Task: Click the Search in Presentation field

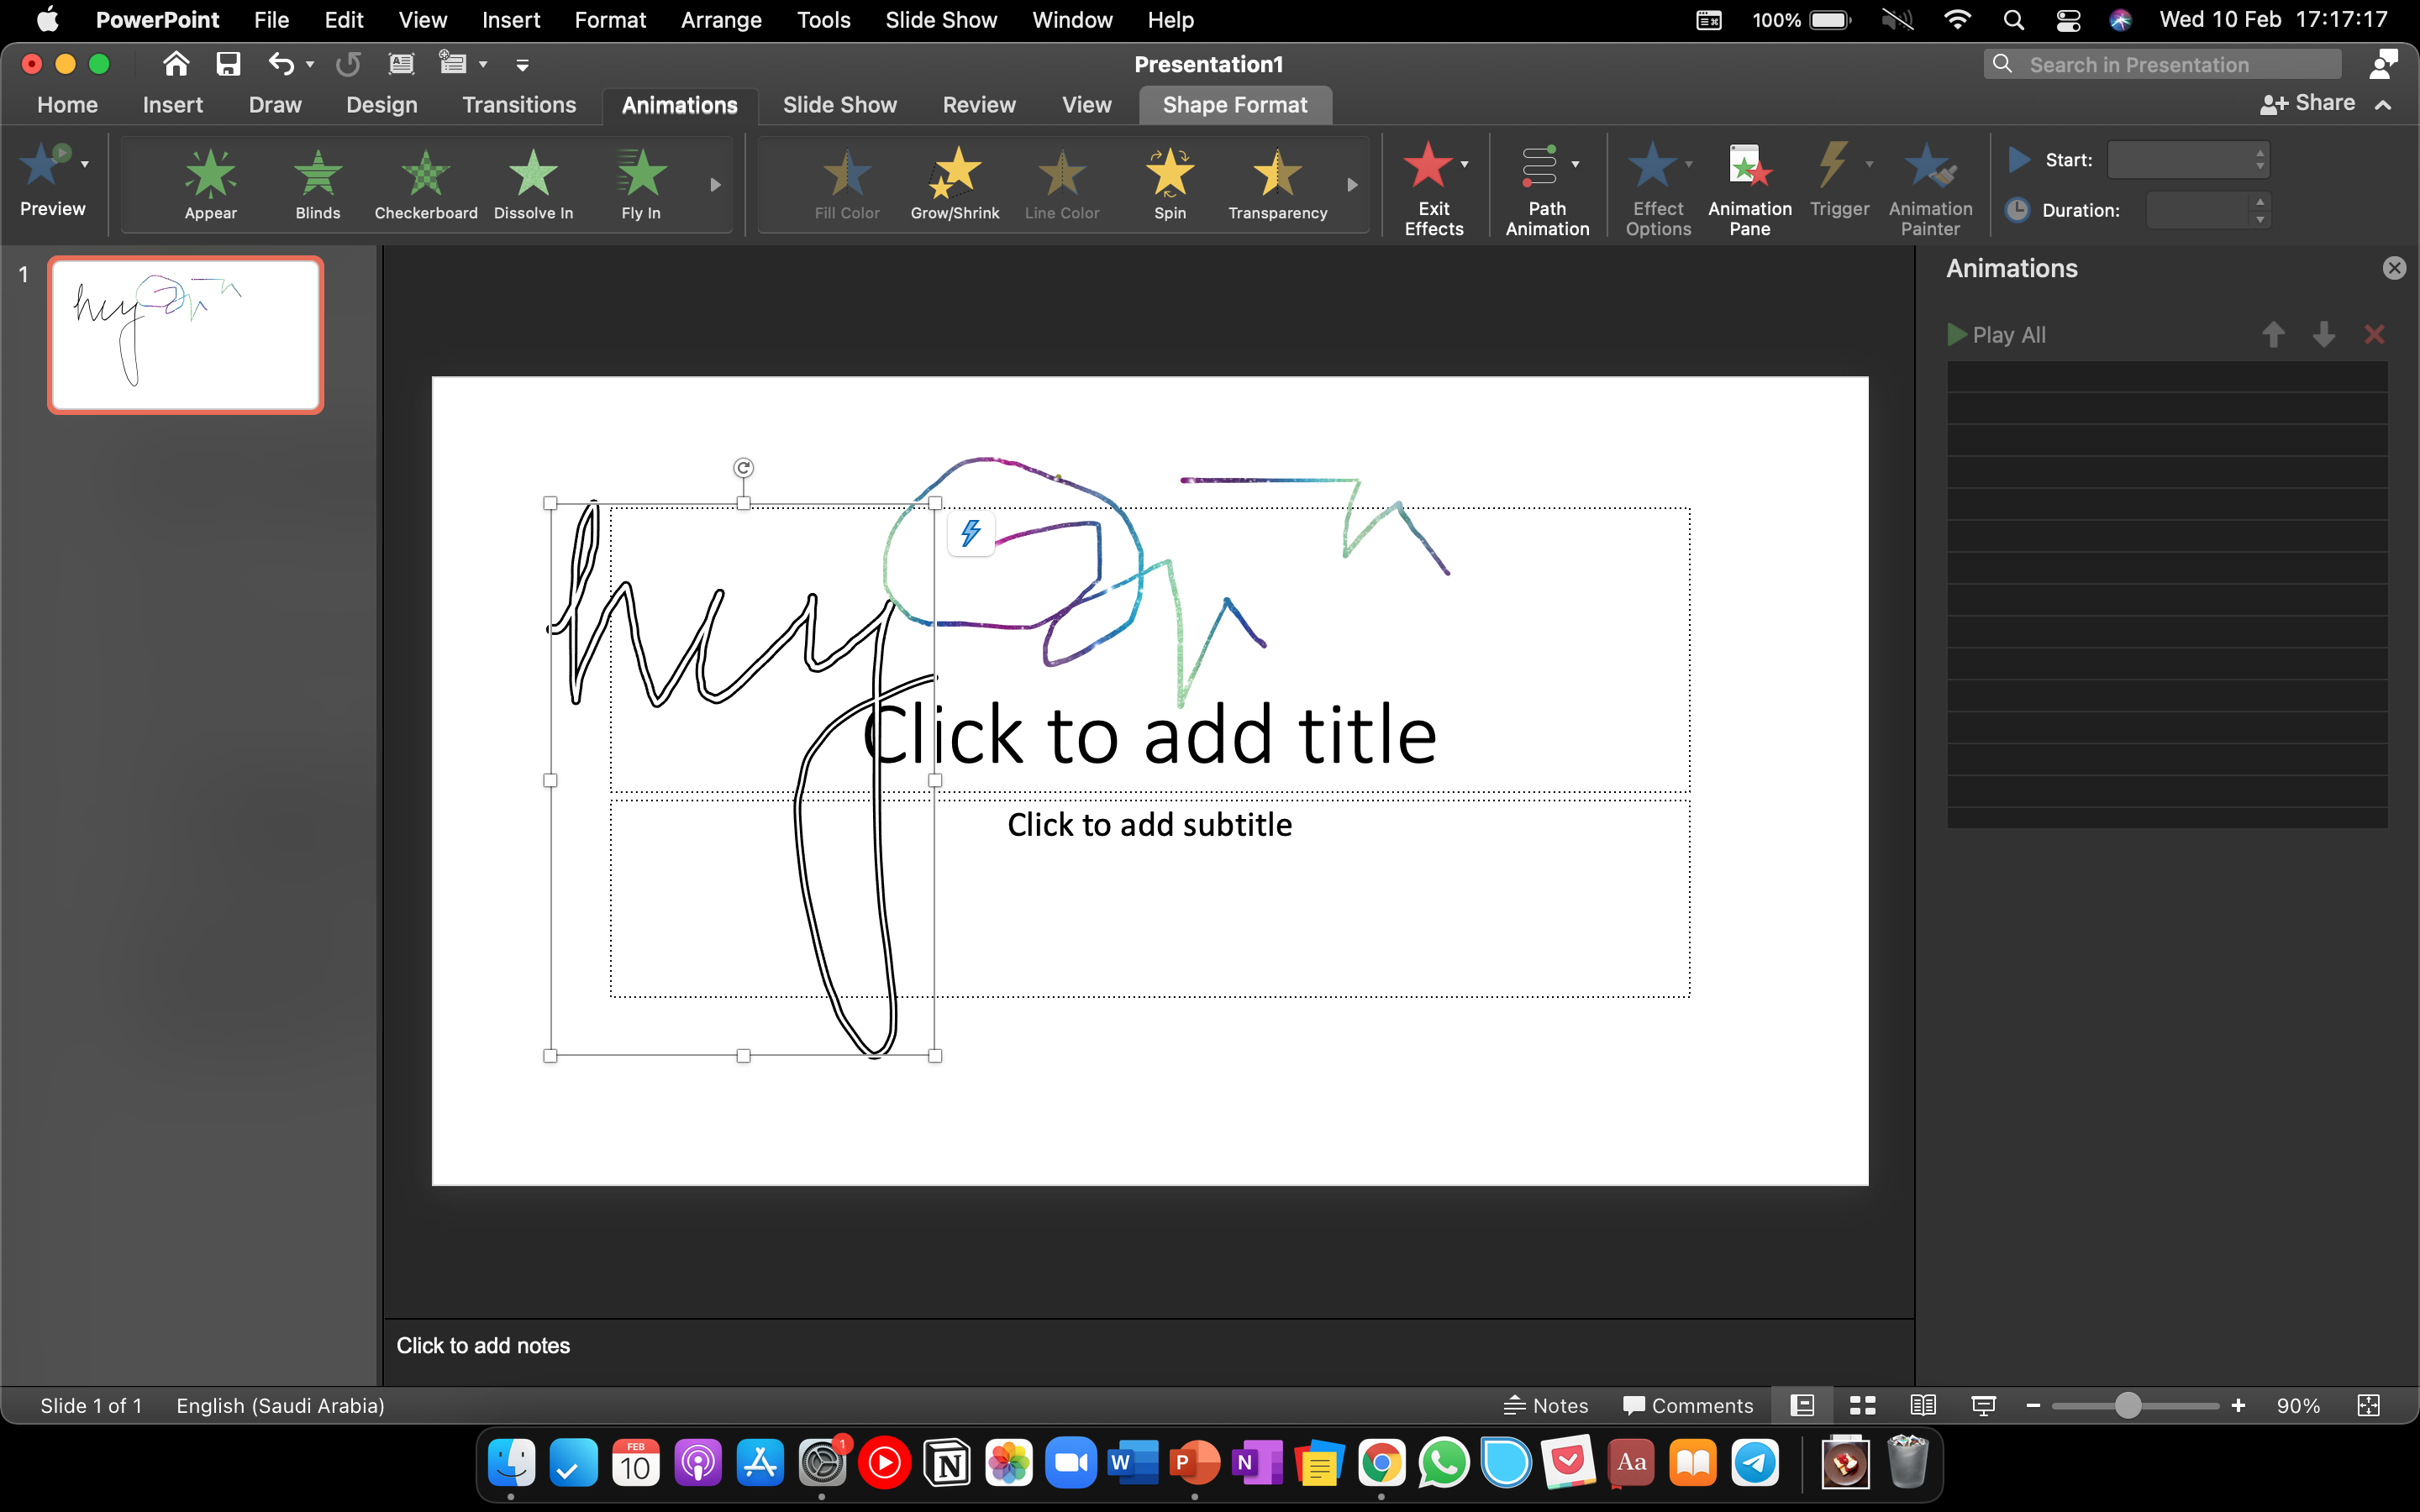Action: pos(2162,65)
